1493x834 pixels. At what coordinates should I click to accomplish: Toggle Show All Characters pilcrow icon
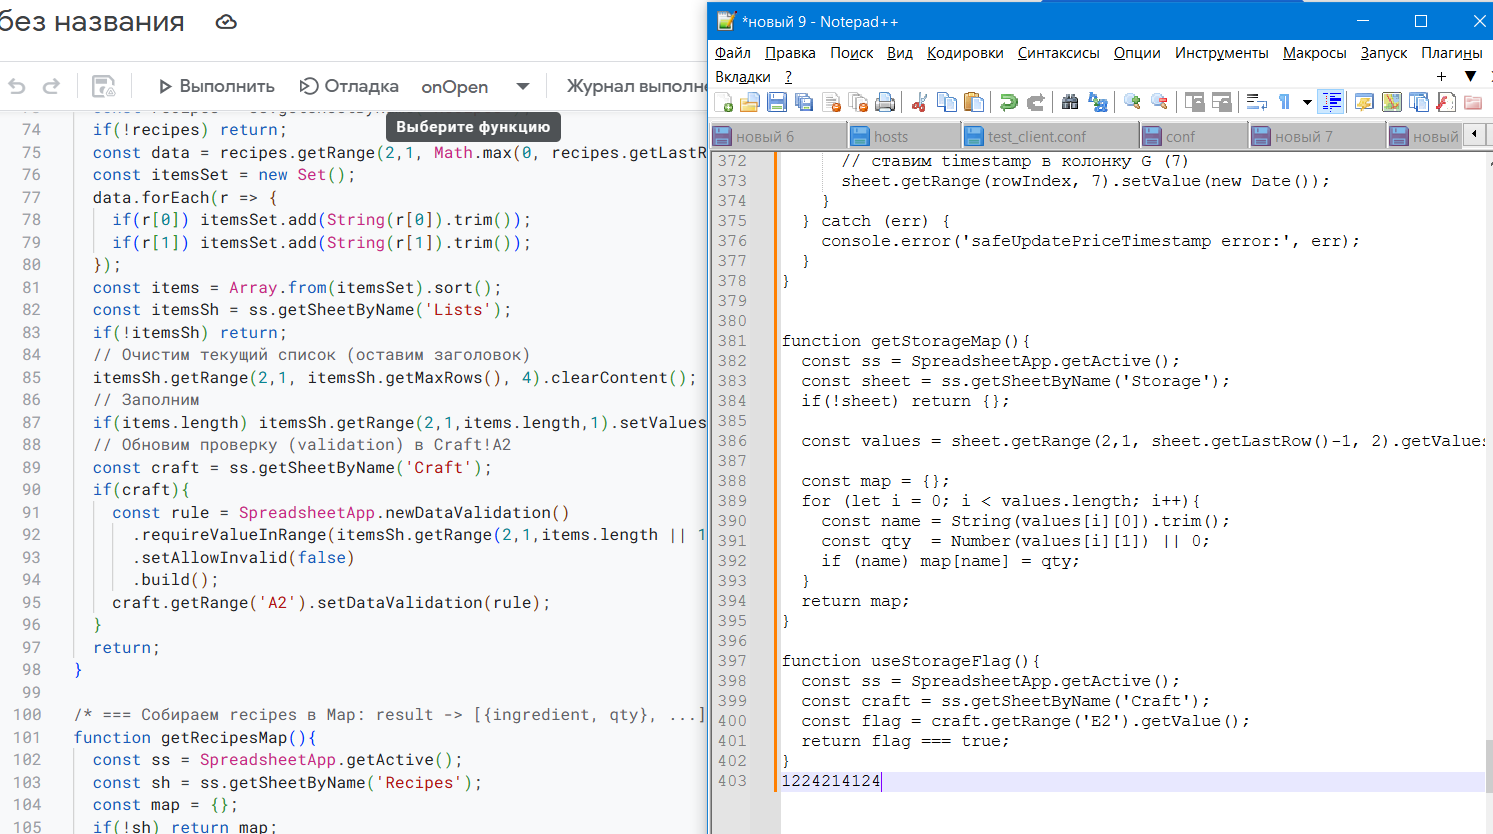click(x=1284, y=102)
